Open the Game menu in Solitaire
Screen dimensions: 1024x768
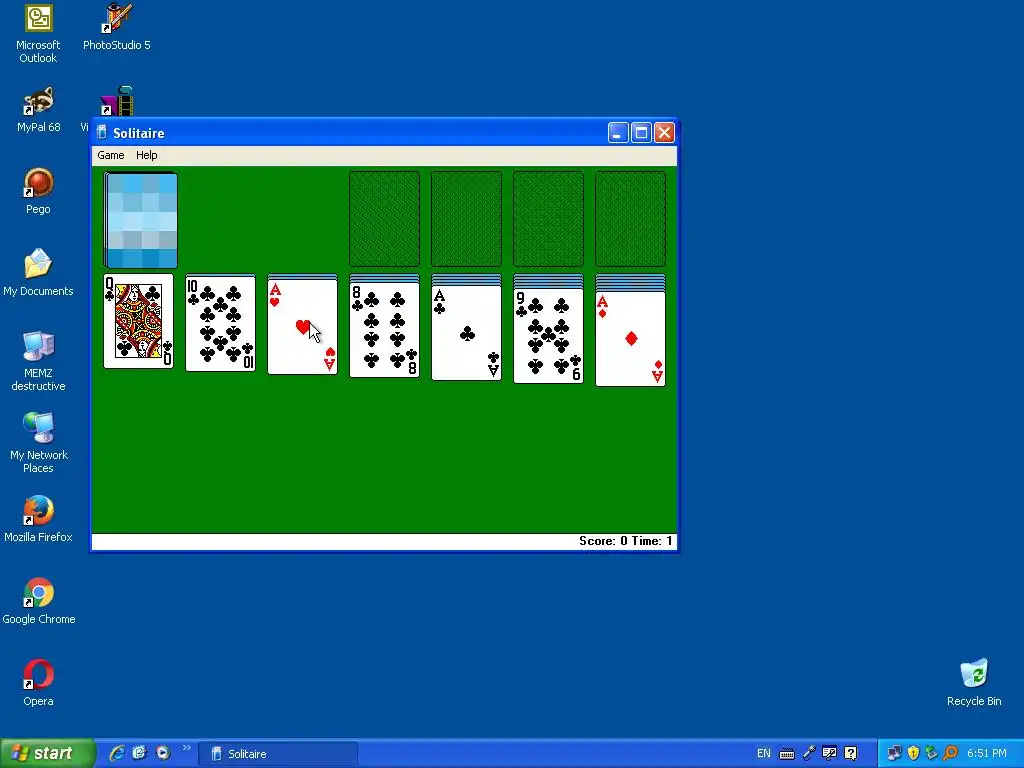pos(110,155)
